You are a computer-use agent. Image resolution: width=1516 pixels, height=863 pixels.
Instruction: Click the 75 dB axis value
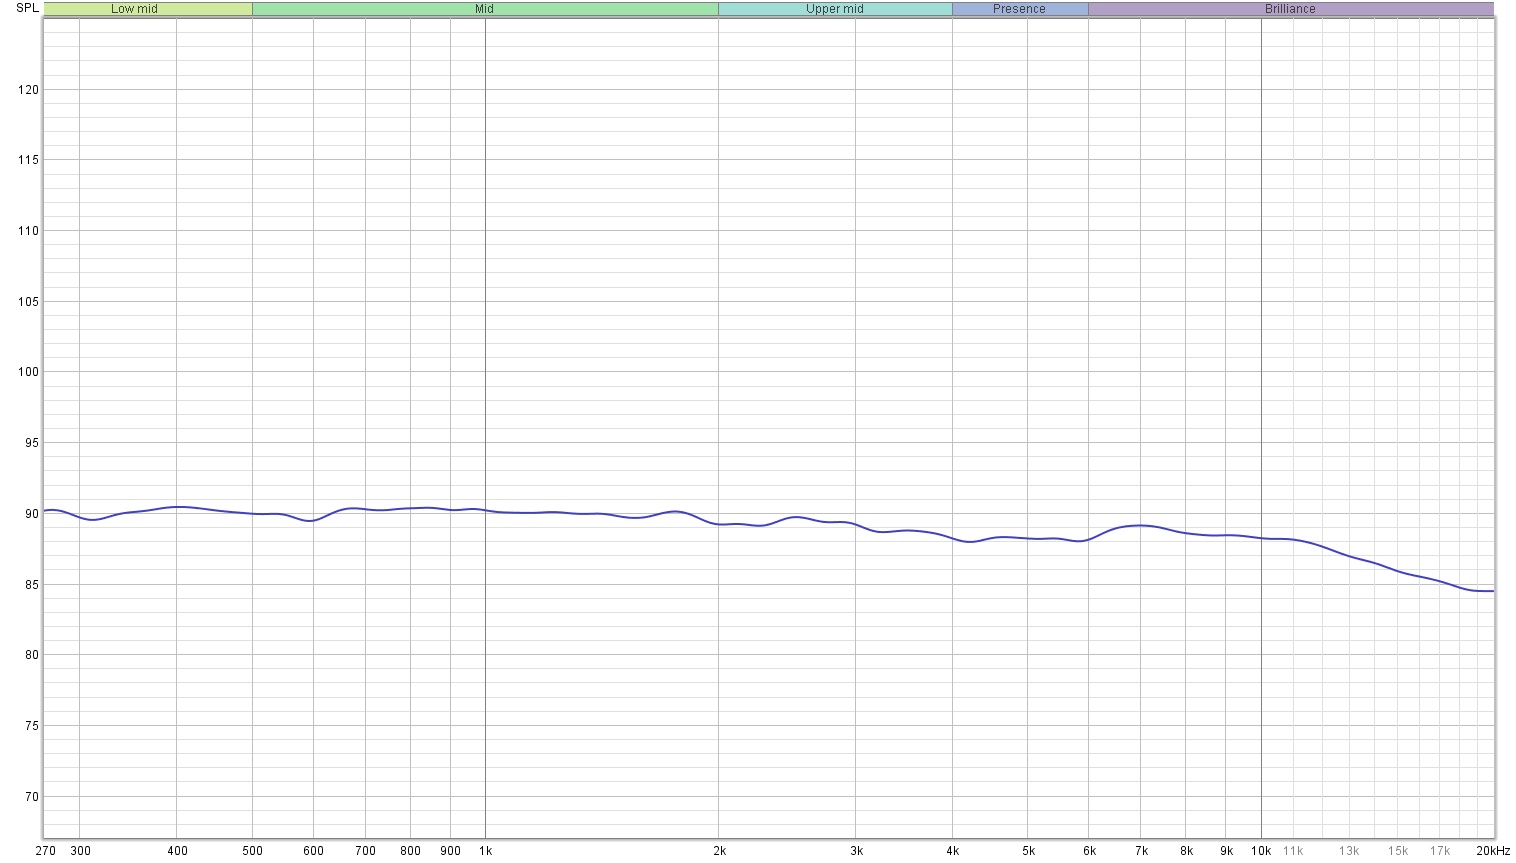(31, 726)
